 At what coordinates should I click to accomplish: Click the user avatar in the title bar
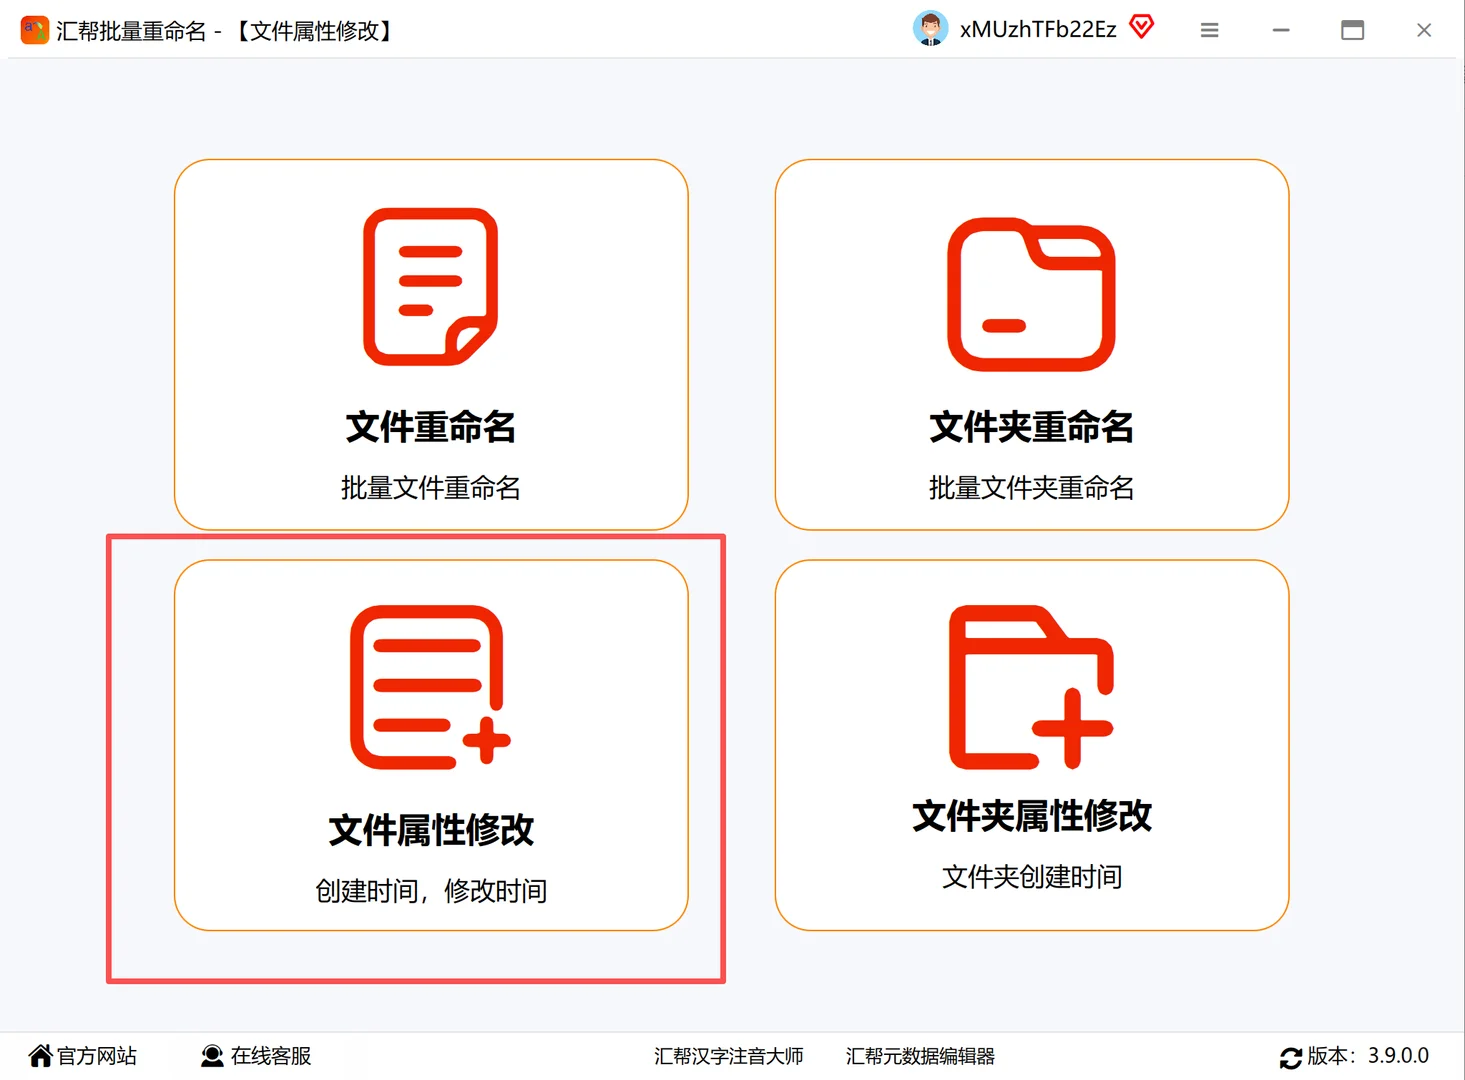(x=929, y=27)
